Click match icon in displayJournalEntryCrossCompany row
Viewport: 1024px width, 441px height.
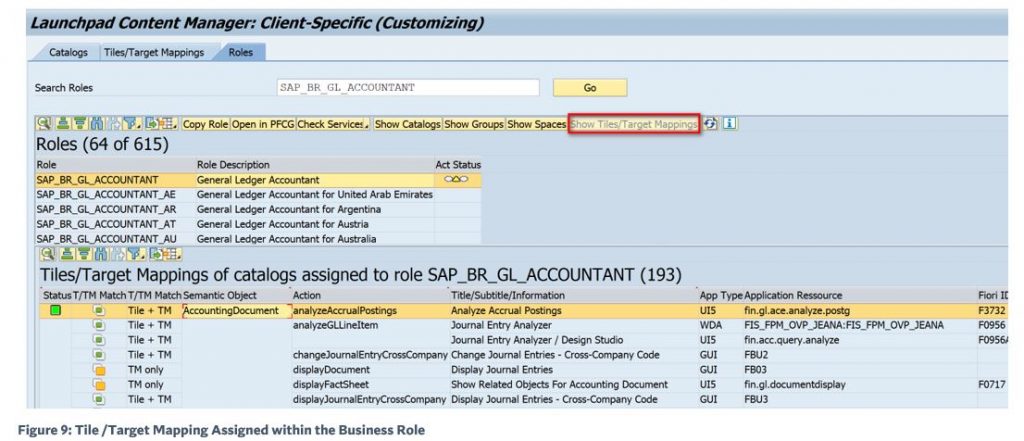pyautogui.click(x=99, y=399)
